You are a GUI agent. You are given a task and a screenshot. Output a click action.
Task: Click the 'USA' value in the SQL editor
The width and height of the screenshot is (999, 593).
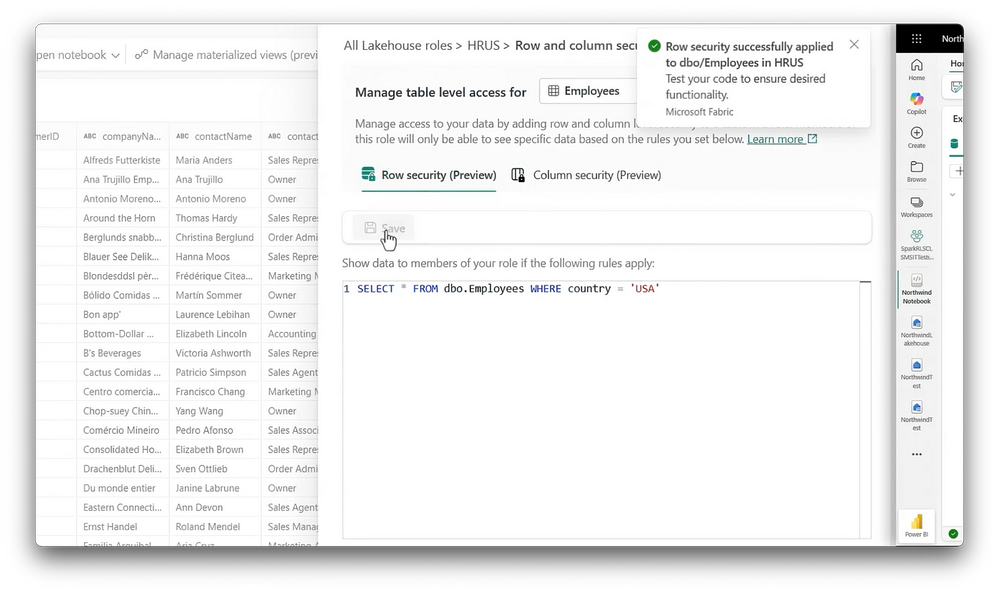[645, 289]
